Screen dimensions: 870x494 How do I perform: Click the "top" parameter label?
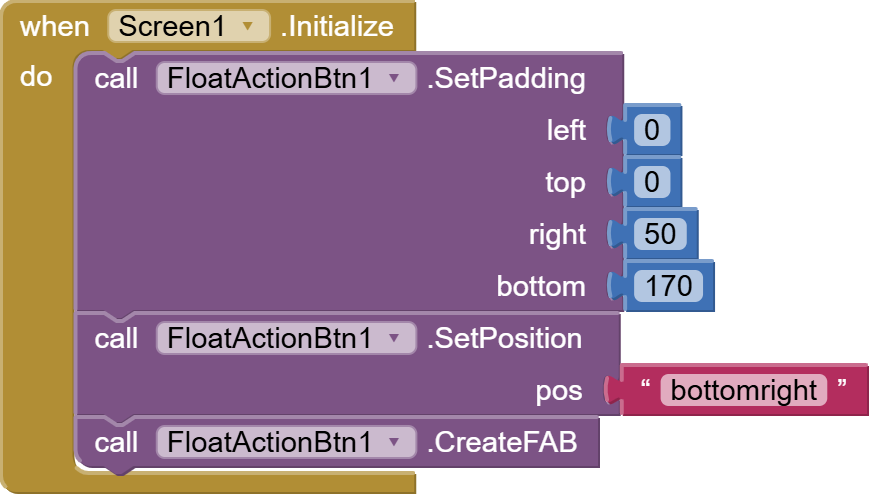click(565, 183)
